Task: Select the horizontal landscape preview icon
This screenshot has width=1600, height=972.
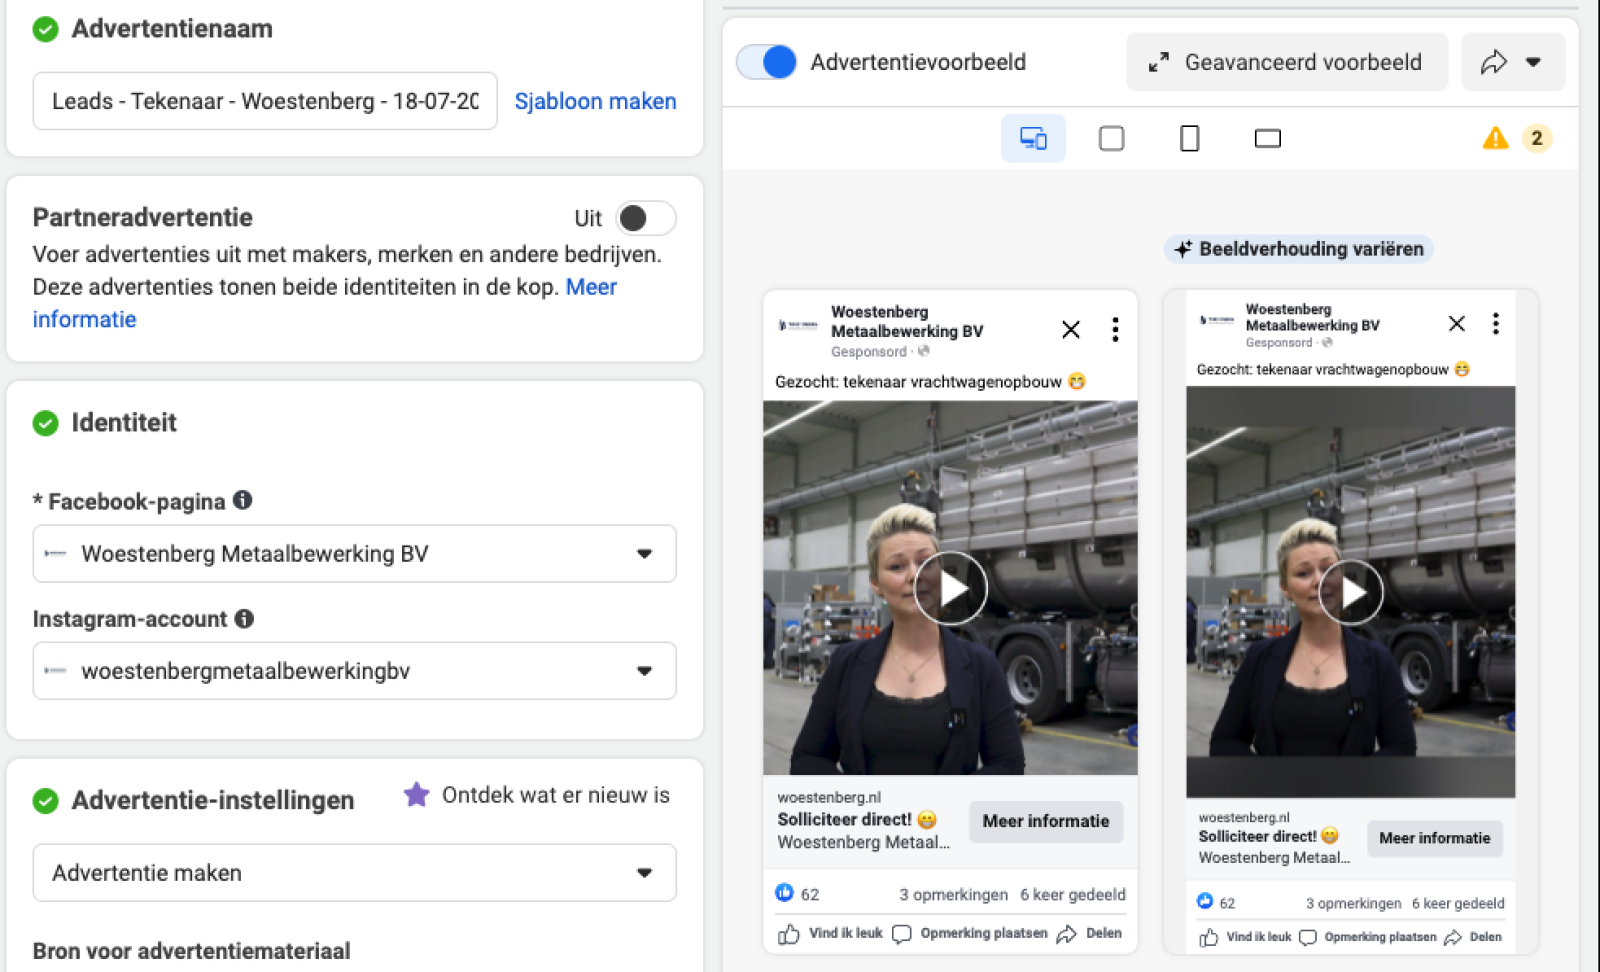Action: tap(1267, 138)
